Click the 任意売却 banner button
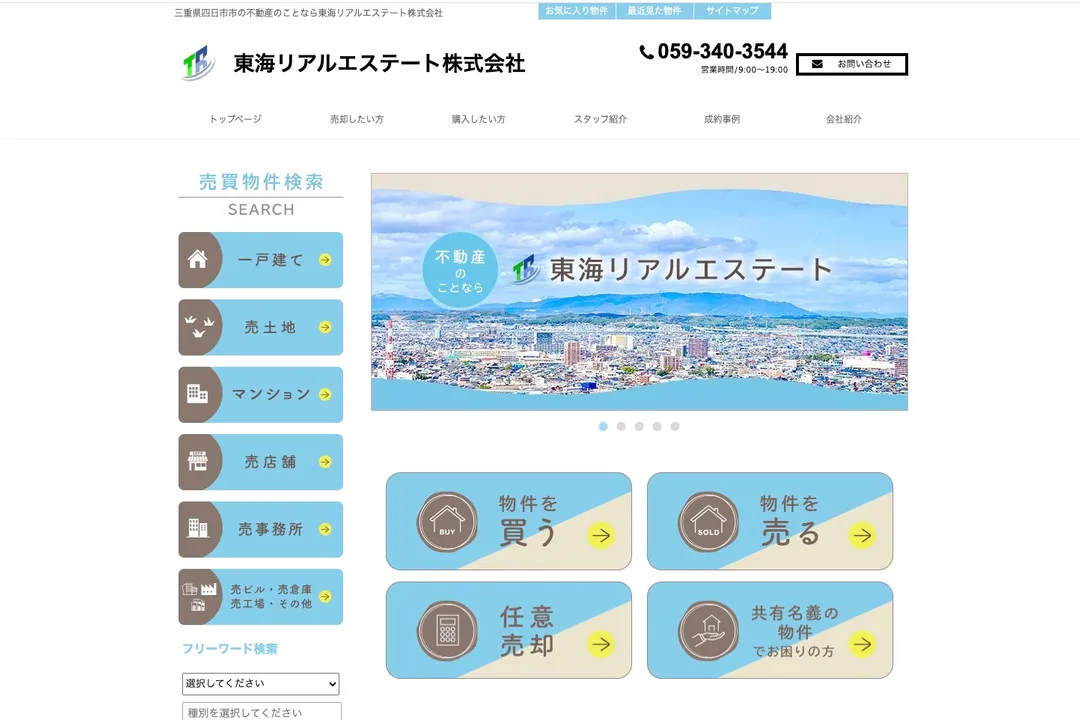Image resolution: width=1080 pixels, height=720 pixels. [509, 630]
